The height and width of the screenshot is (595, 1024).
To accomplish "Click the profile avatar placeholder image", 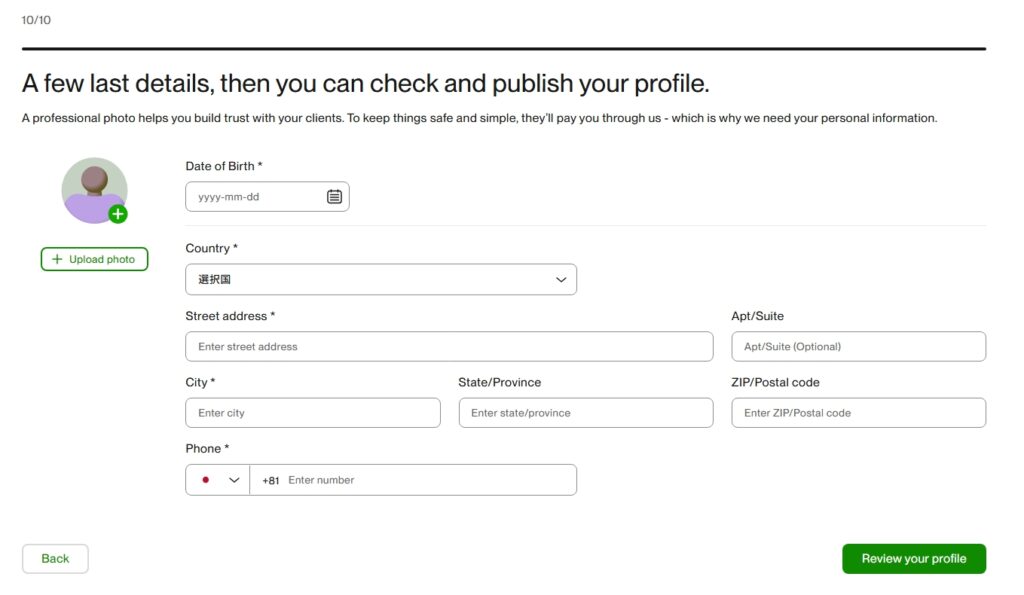I will click(x=93, y=188).
